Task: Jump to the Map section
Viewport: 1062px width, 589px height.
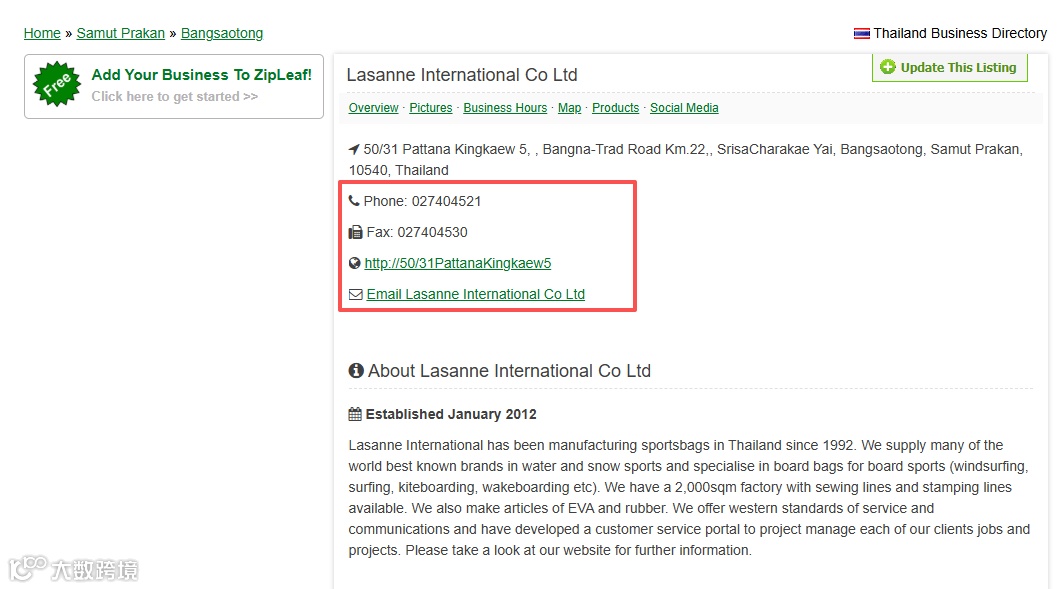Action: point(570,108)
